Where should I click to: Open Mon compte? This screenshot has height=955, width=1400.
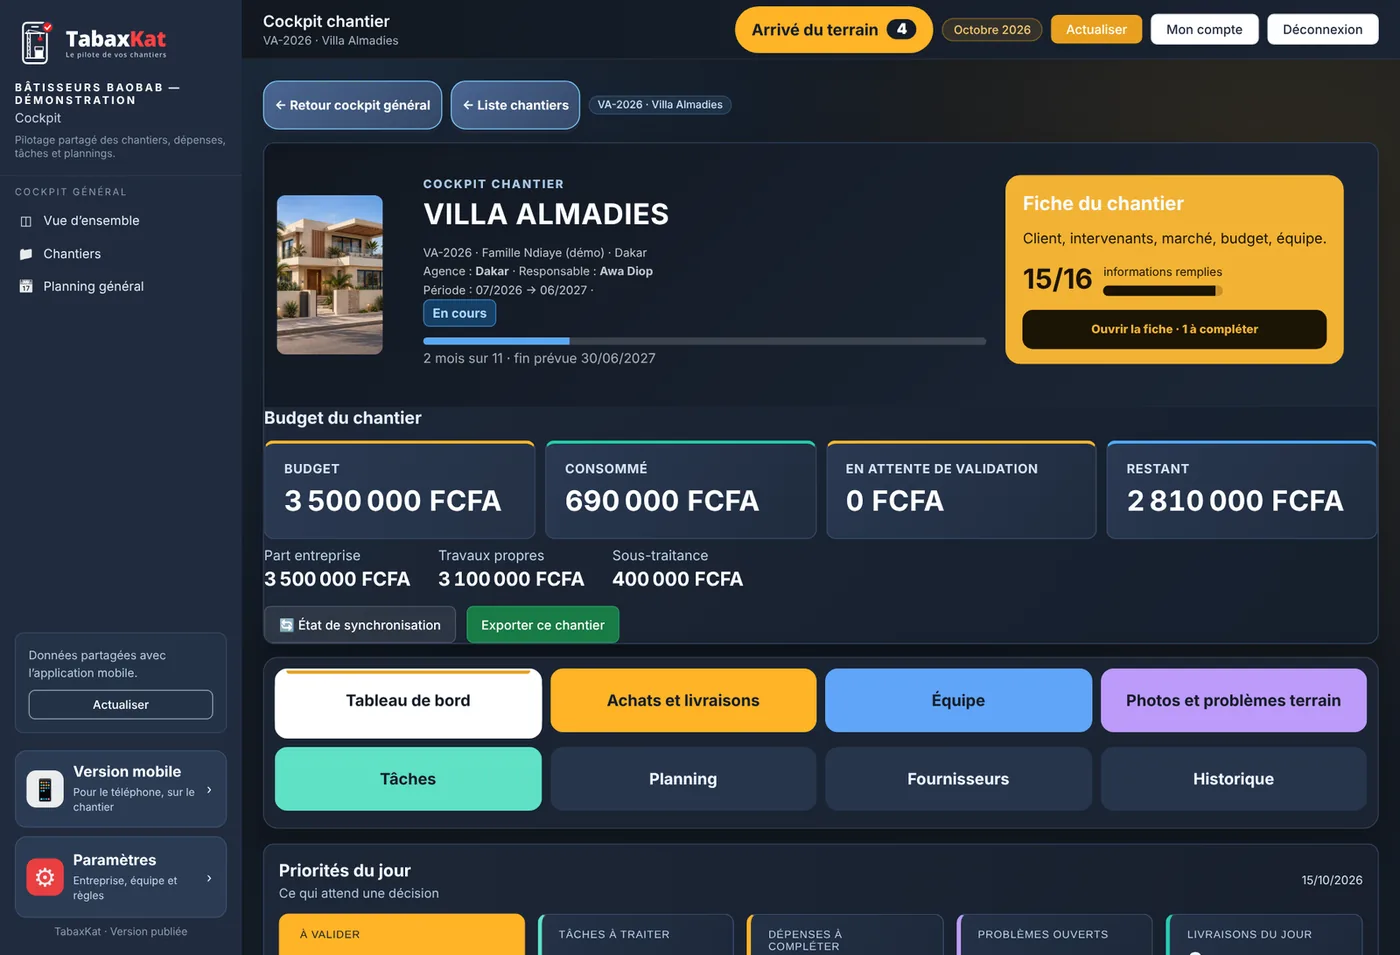coord(1204,30)
